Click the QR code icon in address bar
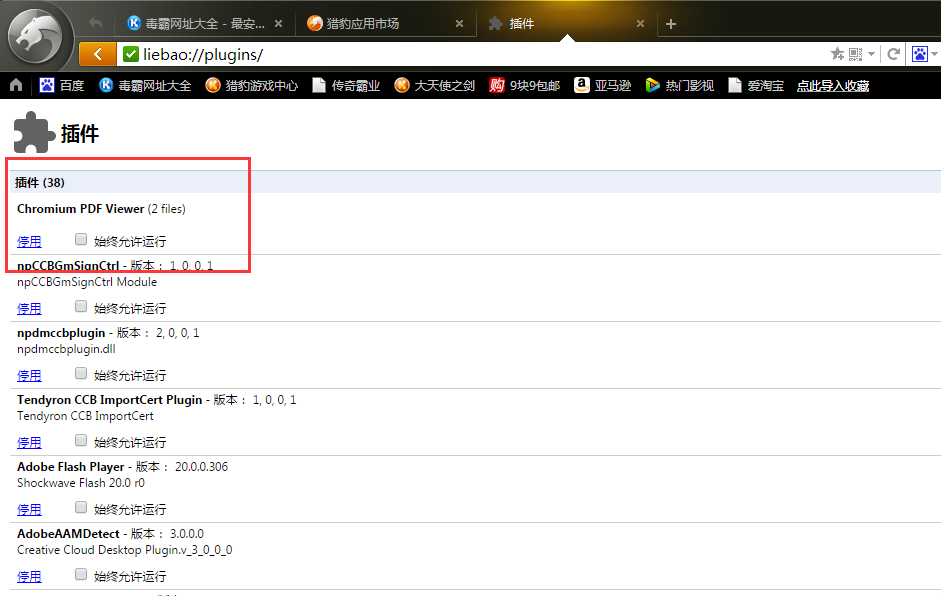This screenshot has width=941, height=596. (855, 54)
